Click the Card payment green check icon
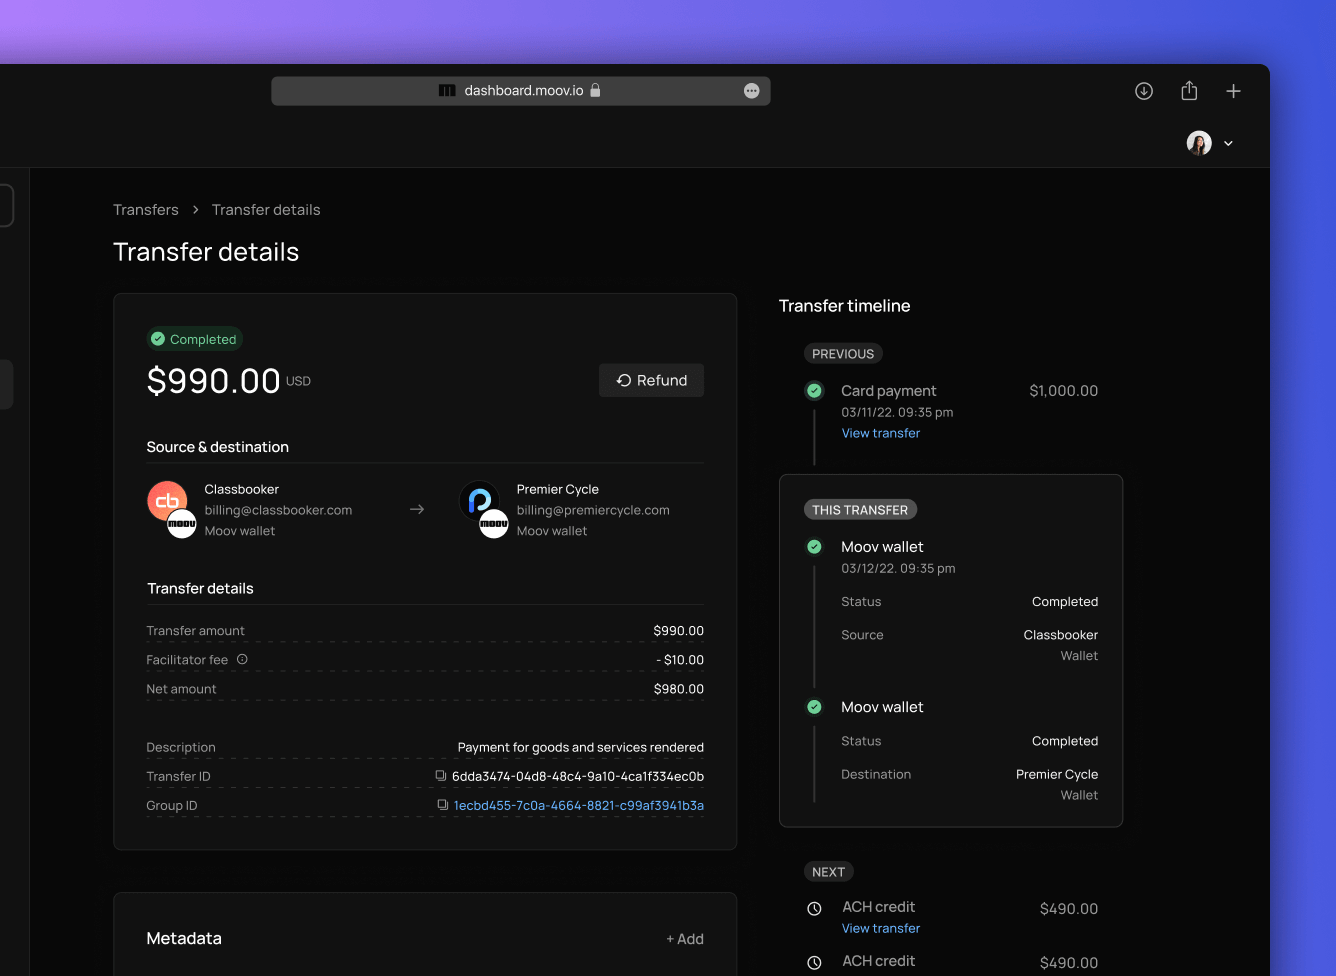 pyautogui.click(x=814, y=391)
